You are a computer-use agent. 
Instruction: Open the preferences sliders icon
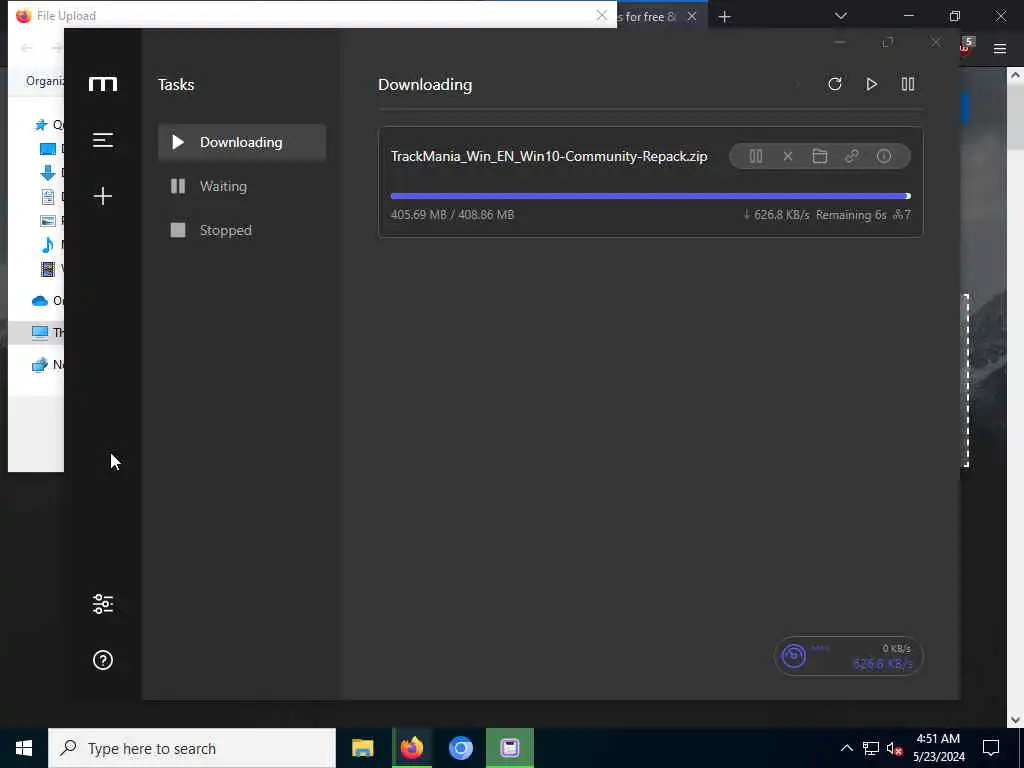[x=103, y=604]
